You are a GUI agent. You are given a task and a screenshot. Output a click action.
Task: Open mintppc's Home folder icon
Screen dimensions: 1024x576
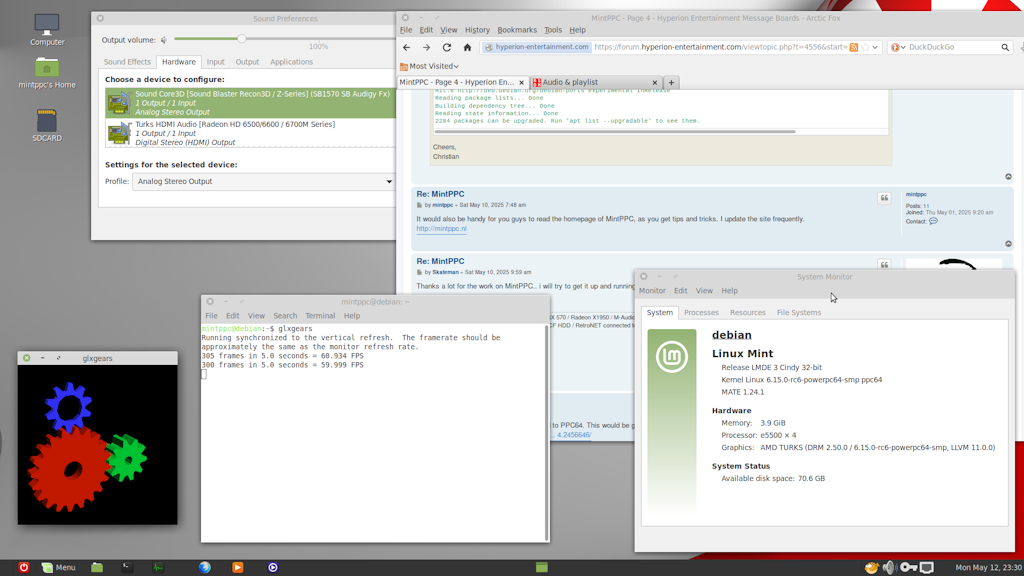47,72
